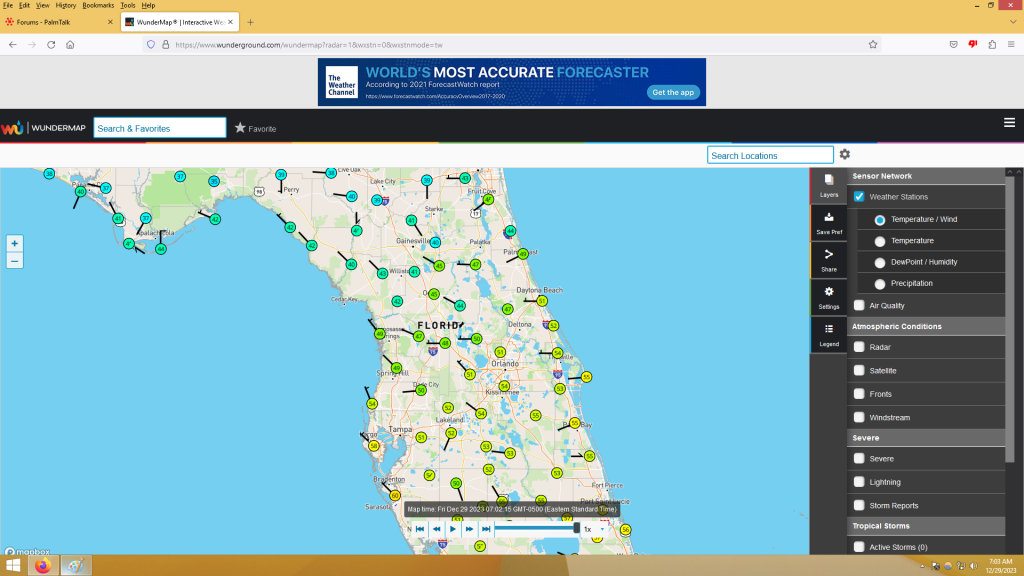Select the Temperature radio option

pos(880,242)
